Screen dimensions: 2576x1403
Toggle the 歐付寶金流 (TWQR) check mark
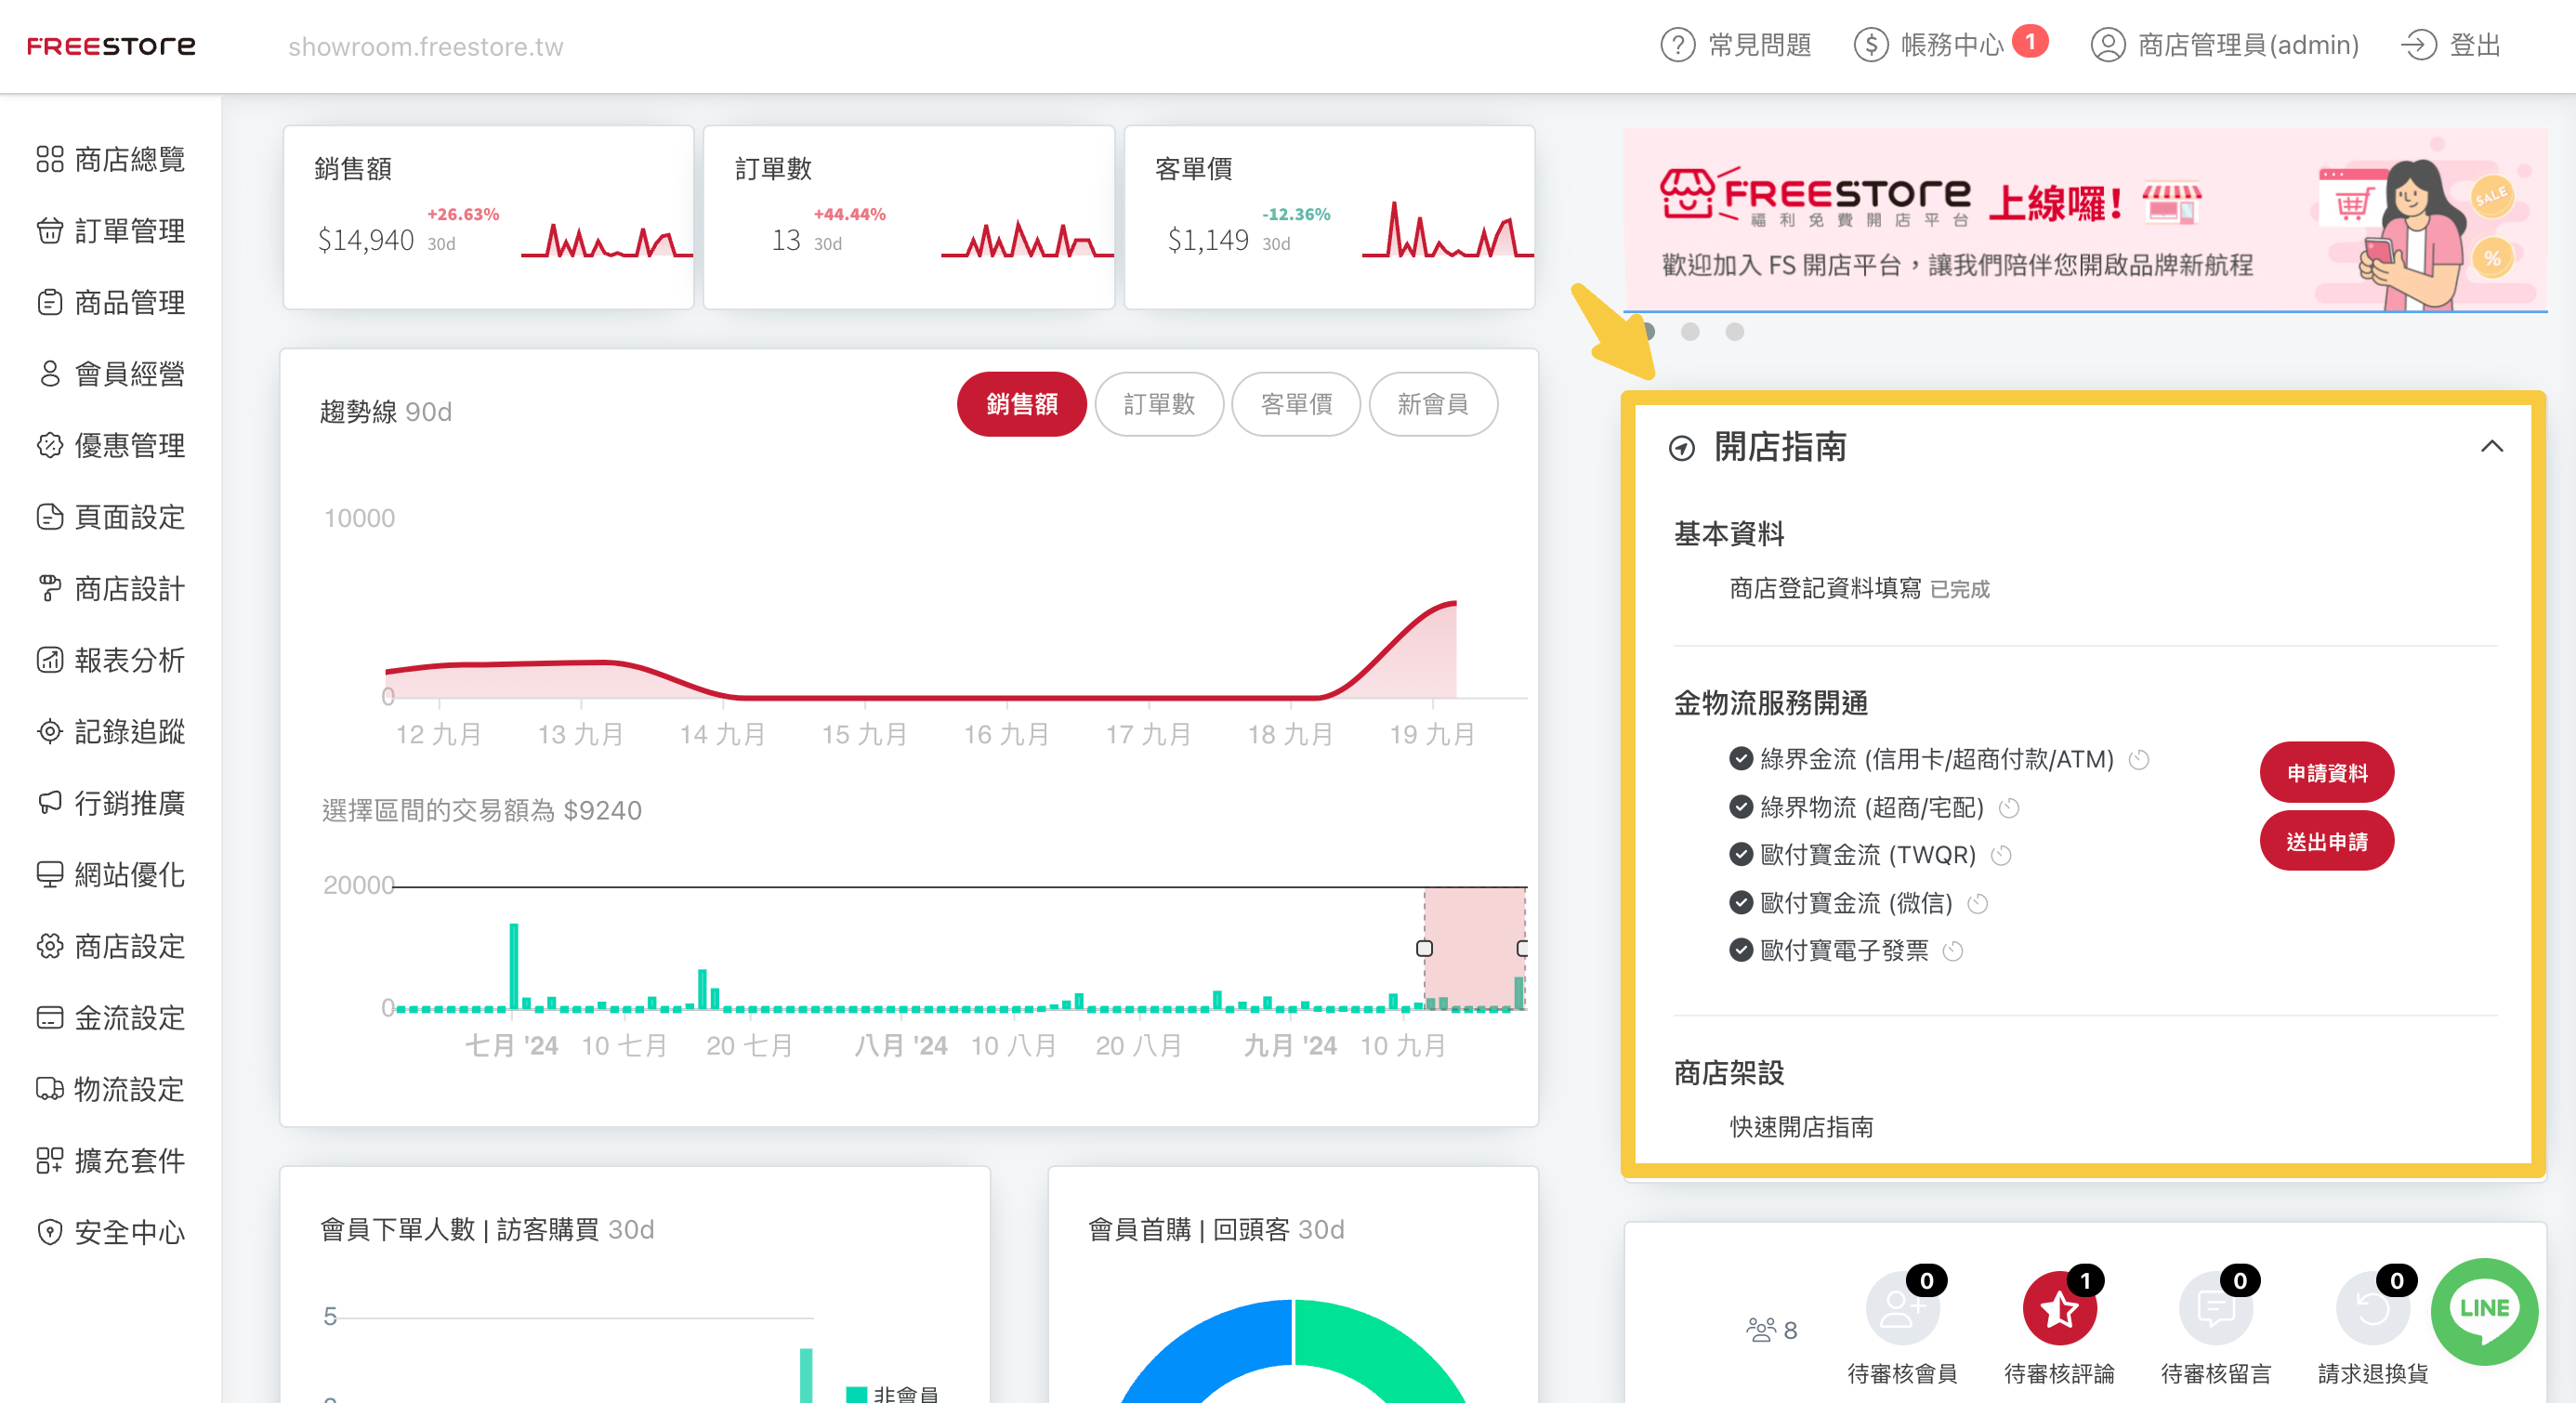(1741, 854)
